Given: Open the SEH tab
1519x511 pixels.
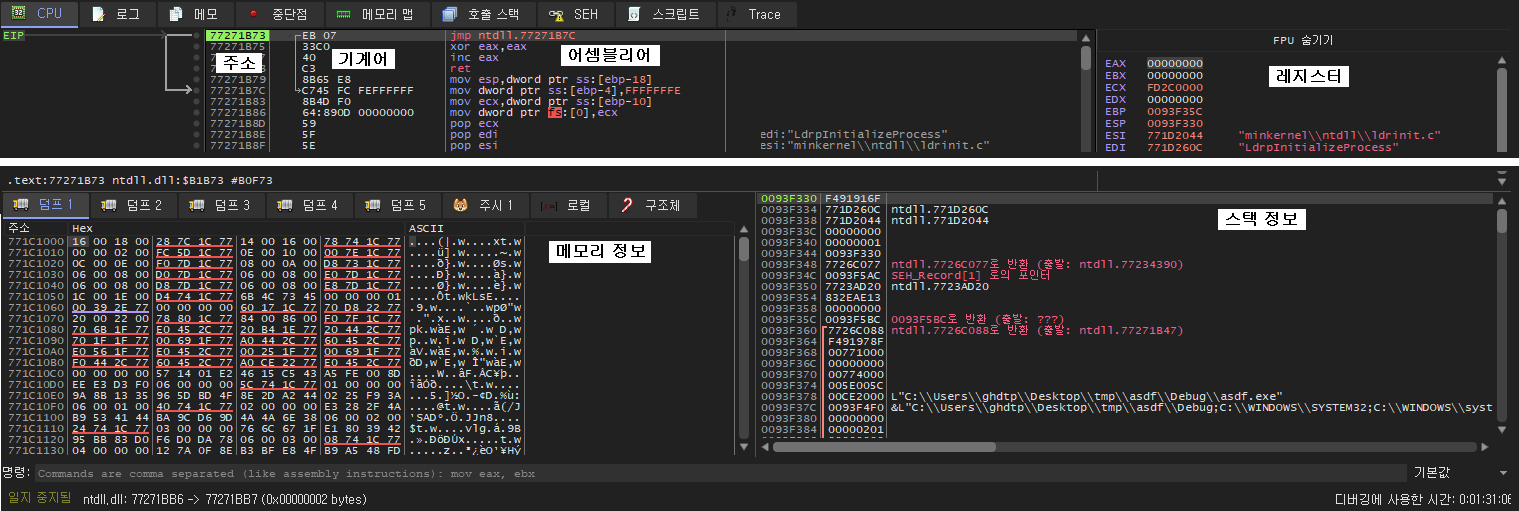Looking at the screenshot, I should point(574,14).
